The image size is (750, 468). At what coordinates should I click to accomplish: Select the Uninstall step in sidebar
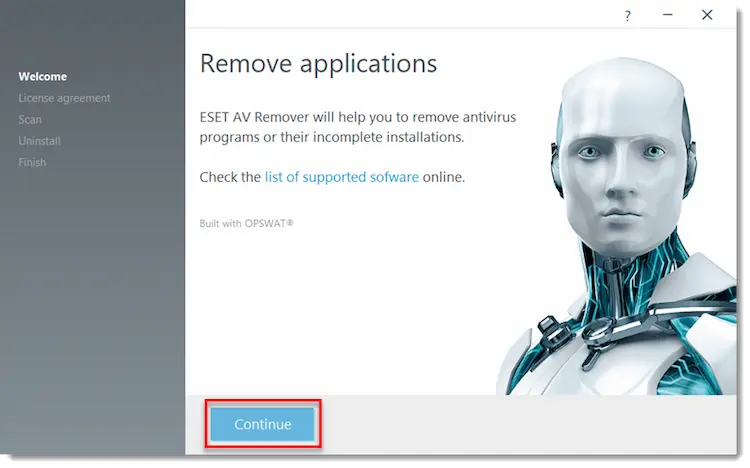tap(39, 141)
